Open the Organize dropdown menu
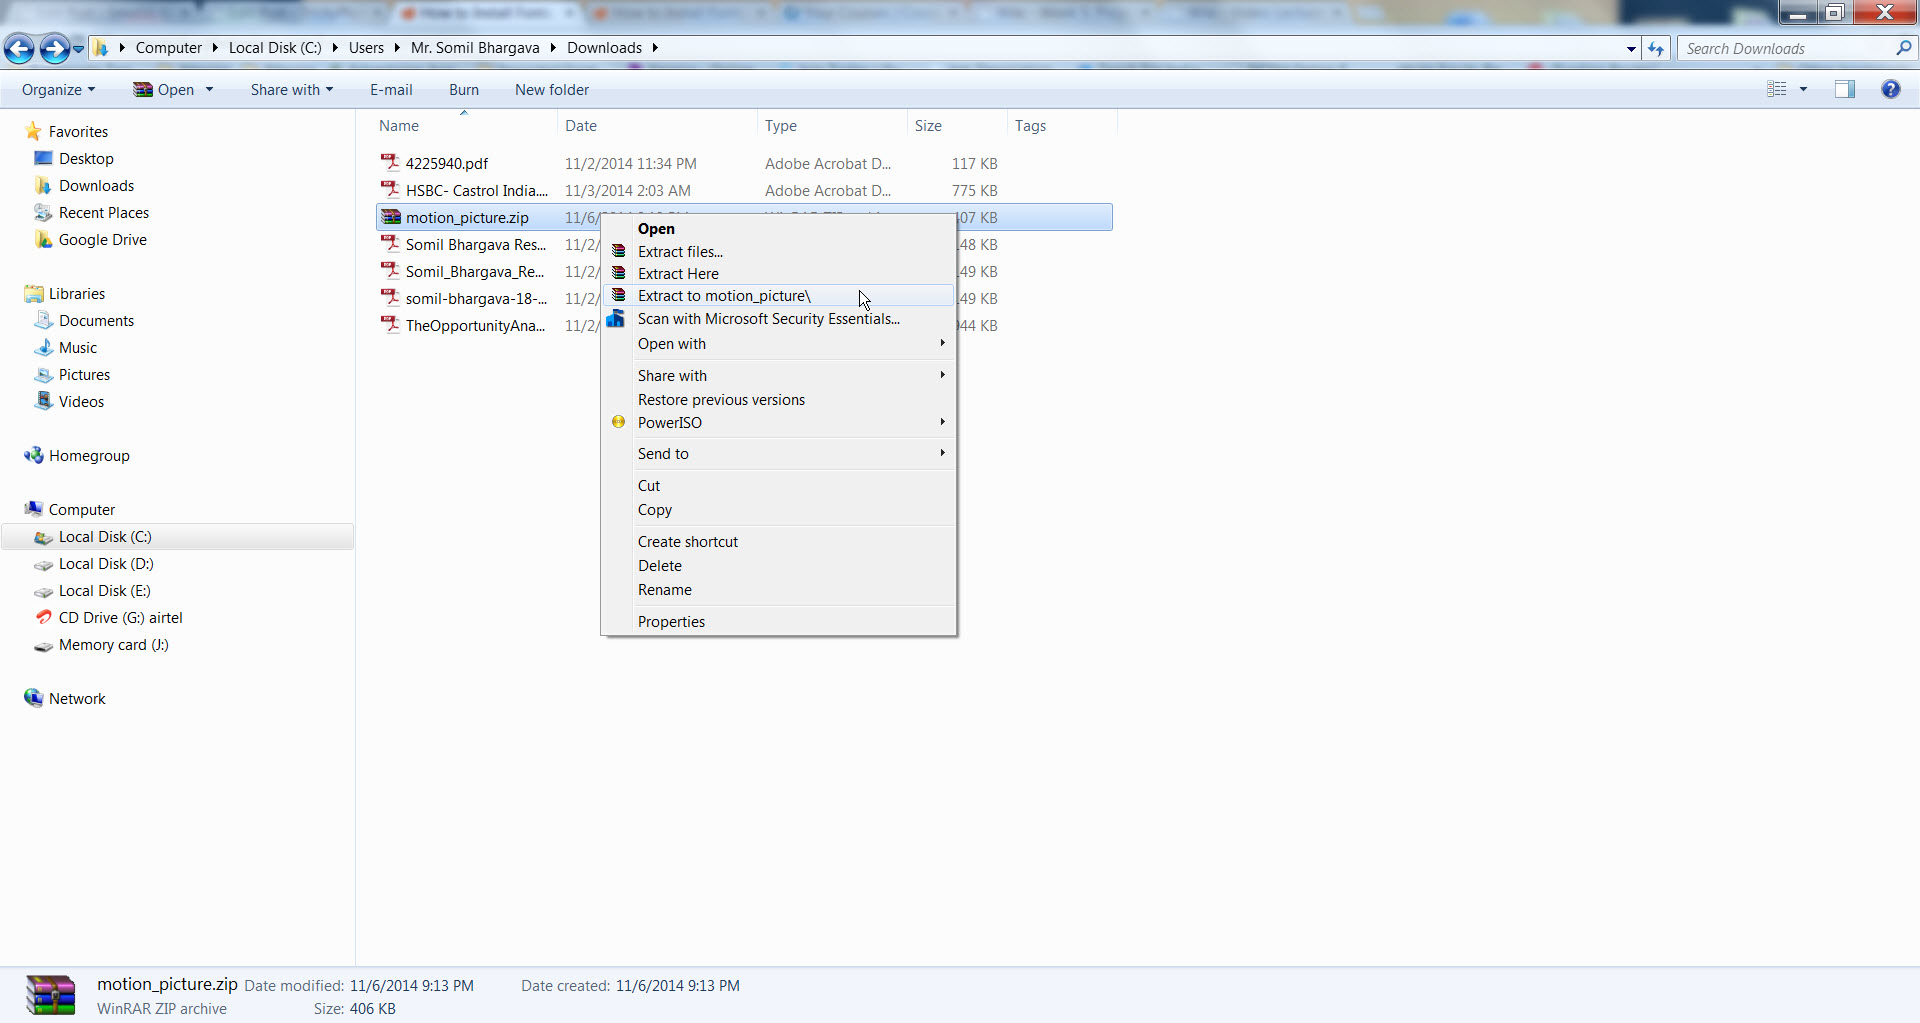 tap(58, 90)
